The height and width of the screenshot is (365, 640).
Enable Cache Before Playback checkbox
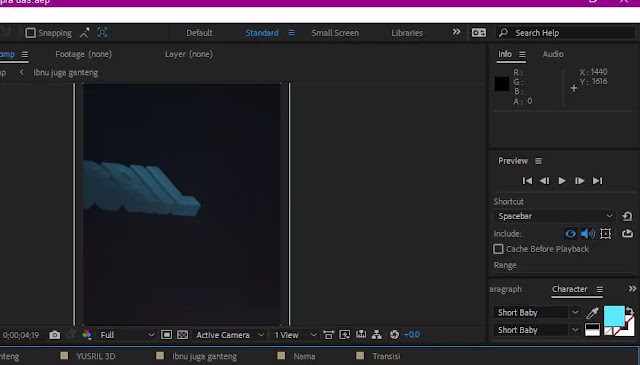[498, 249]
